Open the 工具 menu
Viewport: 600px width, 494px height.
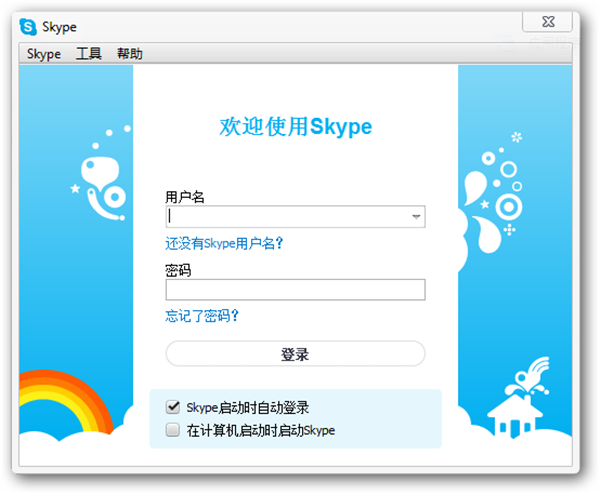point(88,53)
